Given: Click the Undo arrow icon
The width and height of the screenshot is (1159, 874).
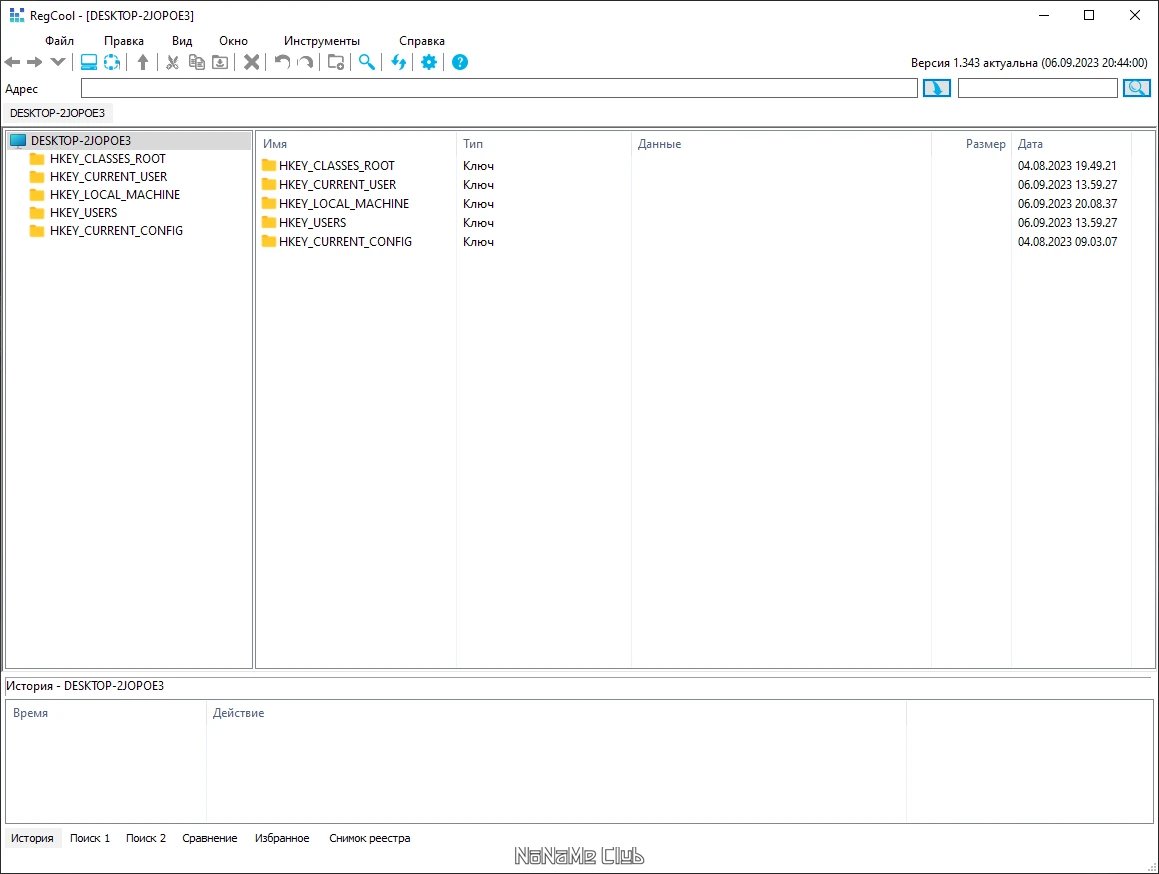Looking at the screenshot, I should pyautogui.click(x=282, y=62).
